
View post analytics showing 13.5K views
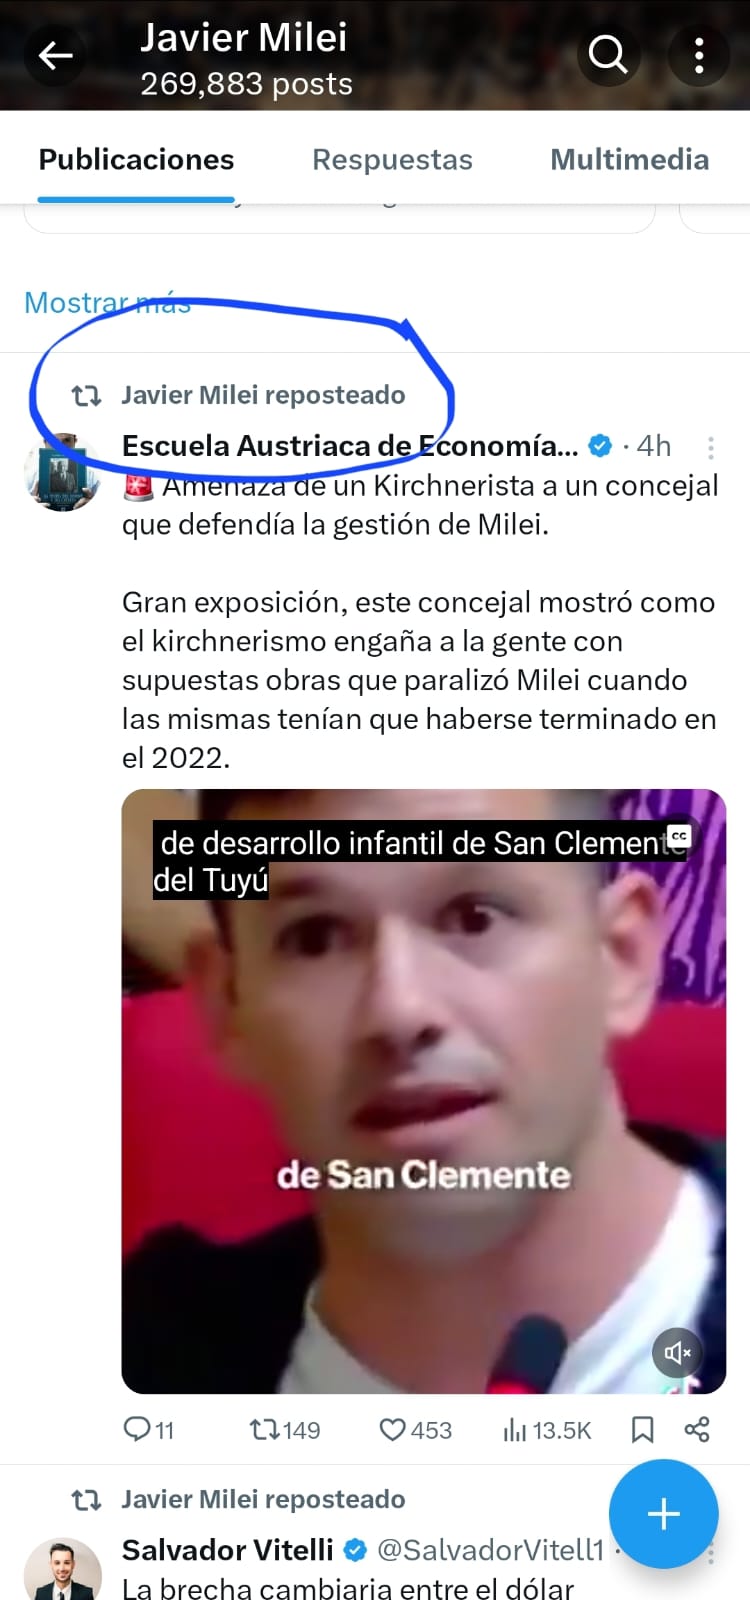547,1430
